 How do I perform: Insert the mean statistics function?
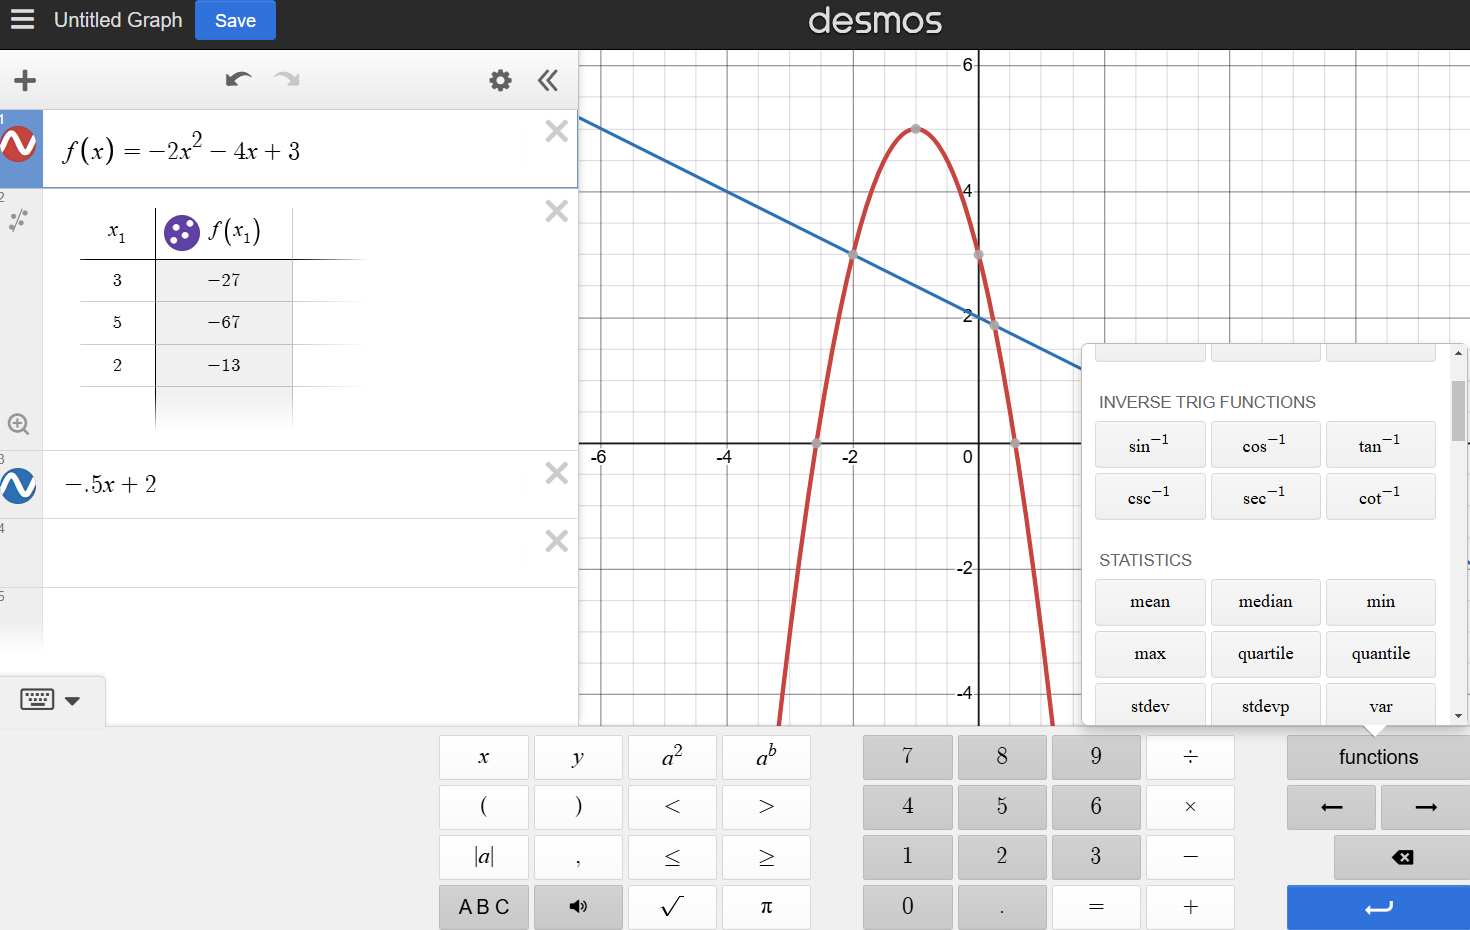(1150, 602)
